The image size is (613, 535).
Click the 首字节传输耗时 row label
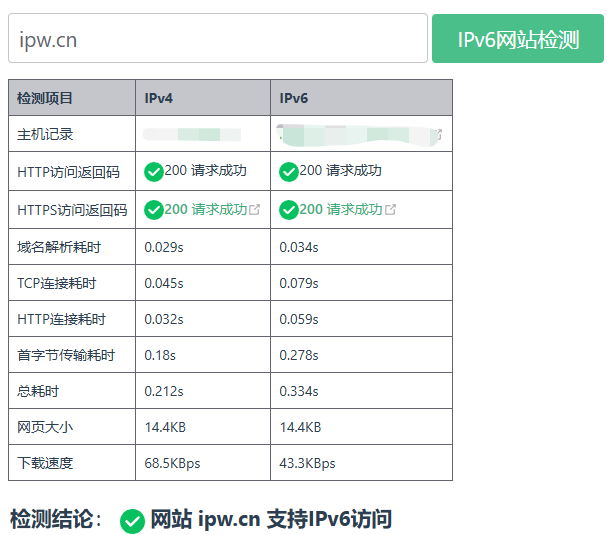(x=66, y=355)
